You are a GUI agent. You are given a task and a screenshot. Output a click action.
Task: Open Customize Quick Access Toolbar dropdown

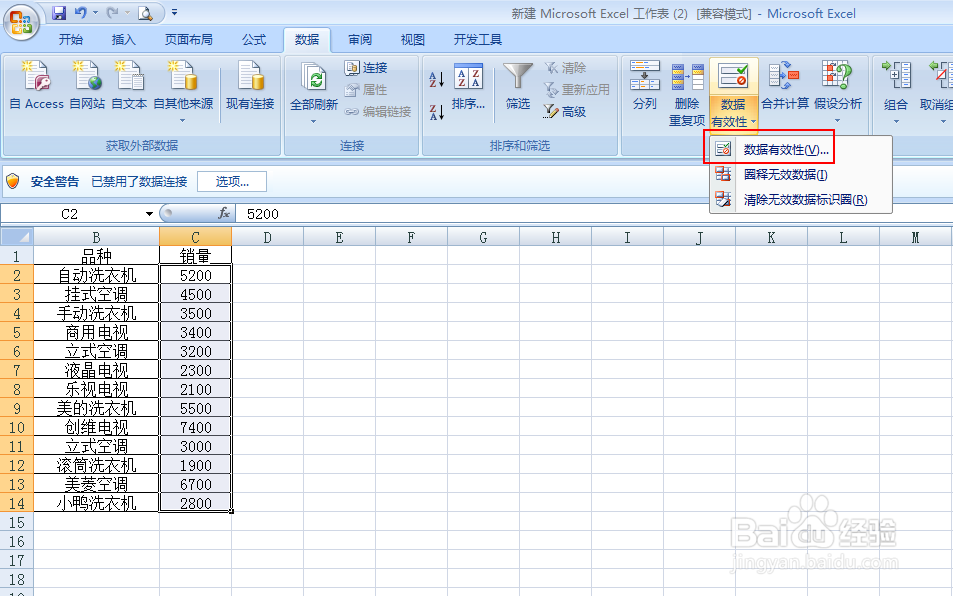coord(174,12)
